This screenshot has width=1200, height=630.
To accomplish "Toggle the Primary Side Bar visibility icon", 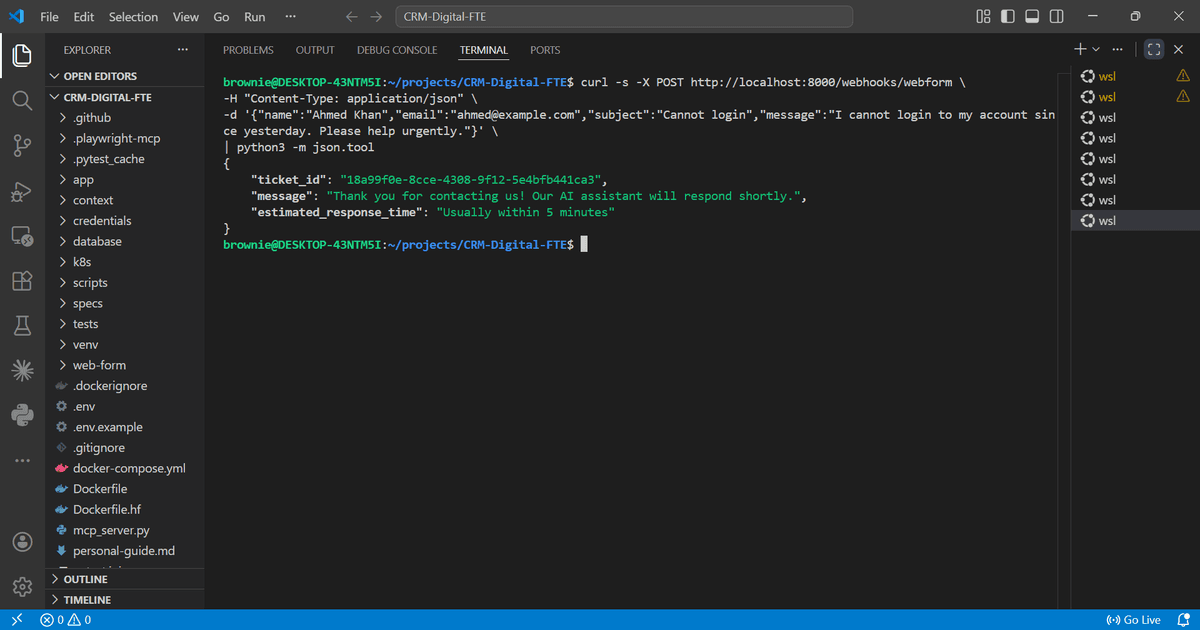I will tap(1010, 16).
